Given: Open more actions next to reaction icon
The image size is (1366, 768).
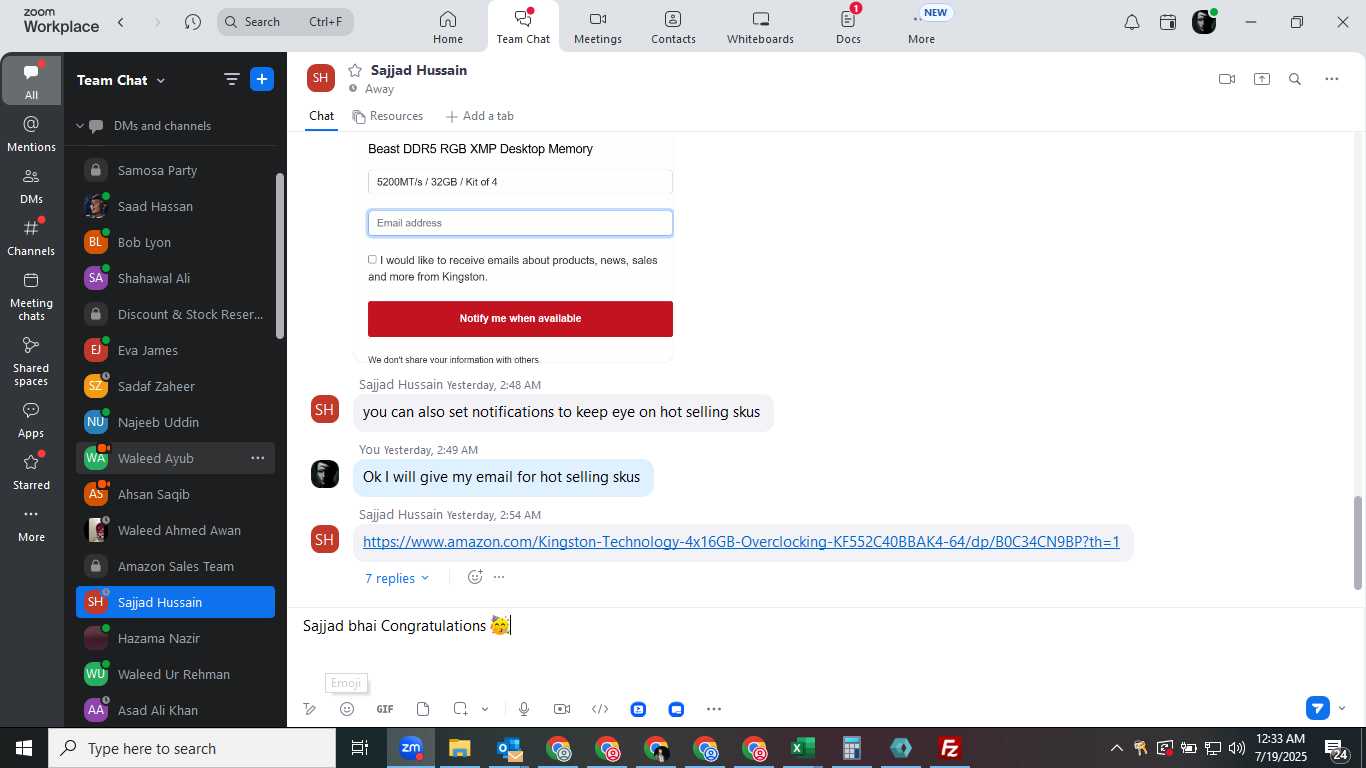Looking at the screenshot, I should 499,577.
